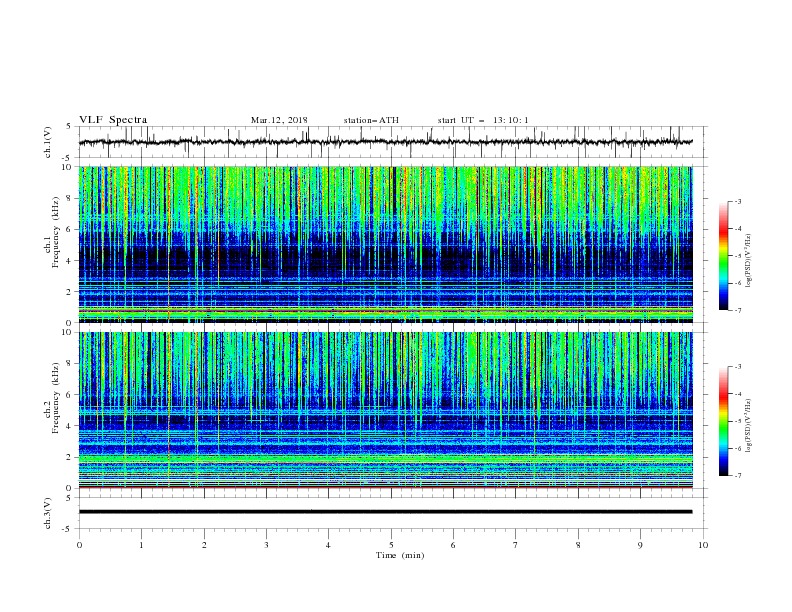The width and height of the screenshot is (792, 612).
Task: Click the "station=ATH" header label
Action: coord(371,120)
